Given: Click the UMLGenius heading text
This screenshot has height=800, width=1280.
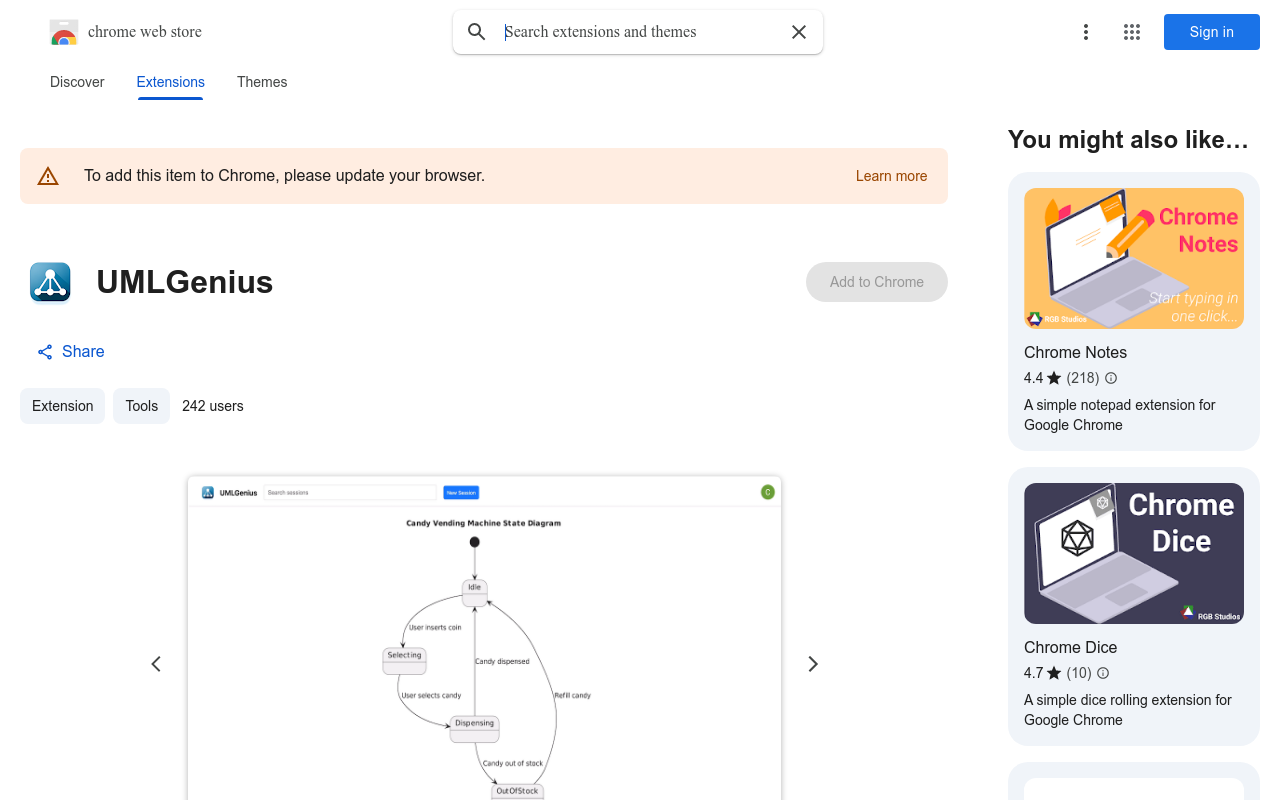Looking at the screenshot, I should (x=185, y=282).
